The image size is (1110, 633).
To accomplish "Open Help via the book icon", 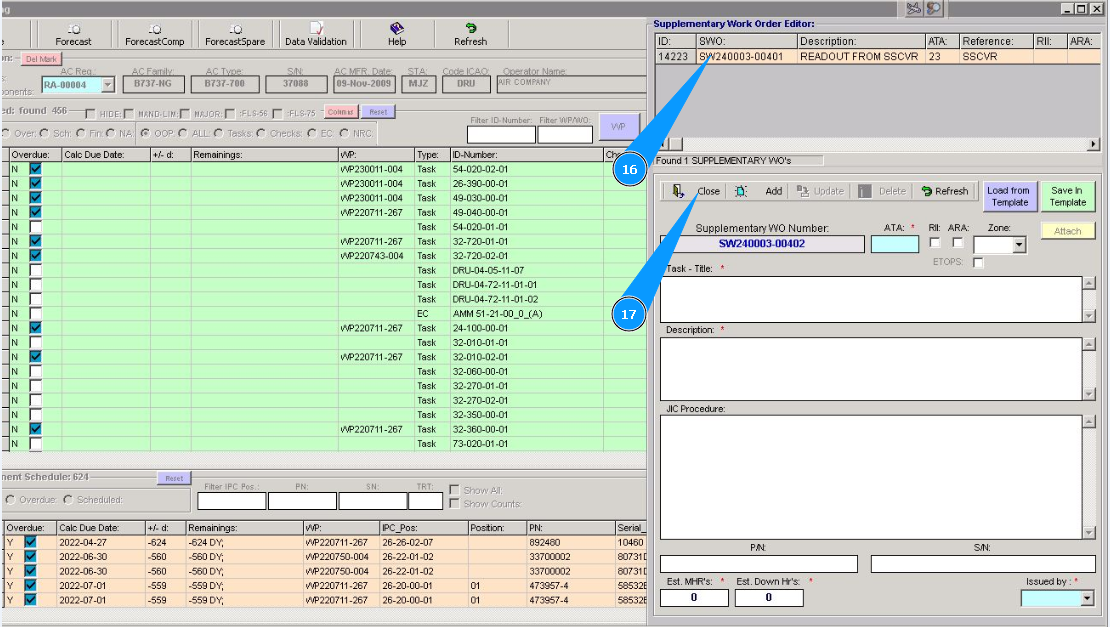I will (397, 35).
